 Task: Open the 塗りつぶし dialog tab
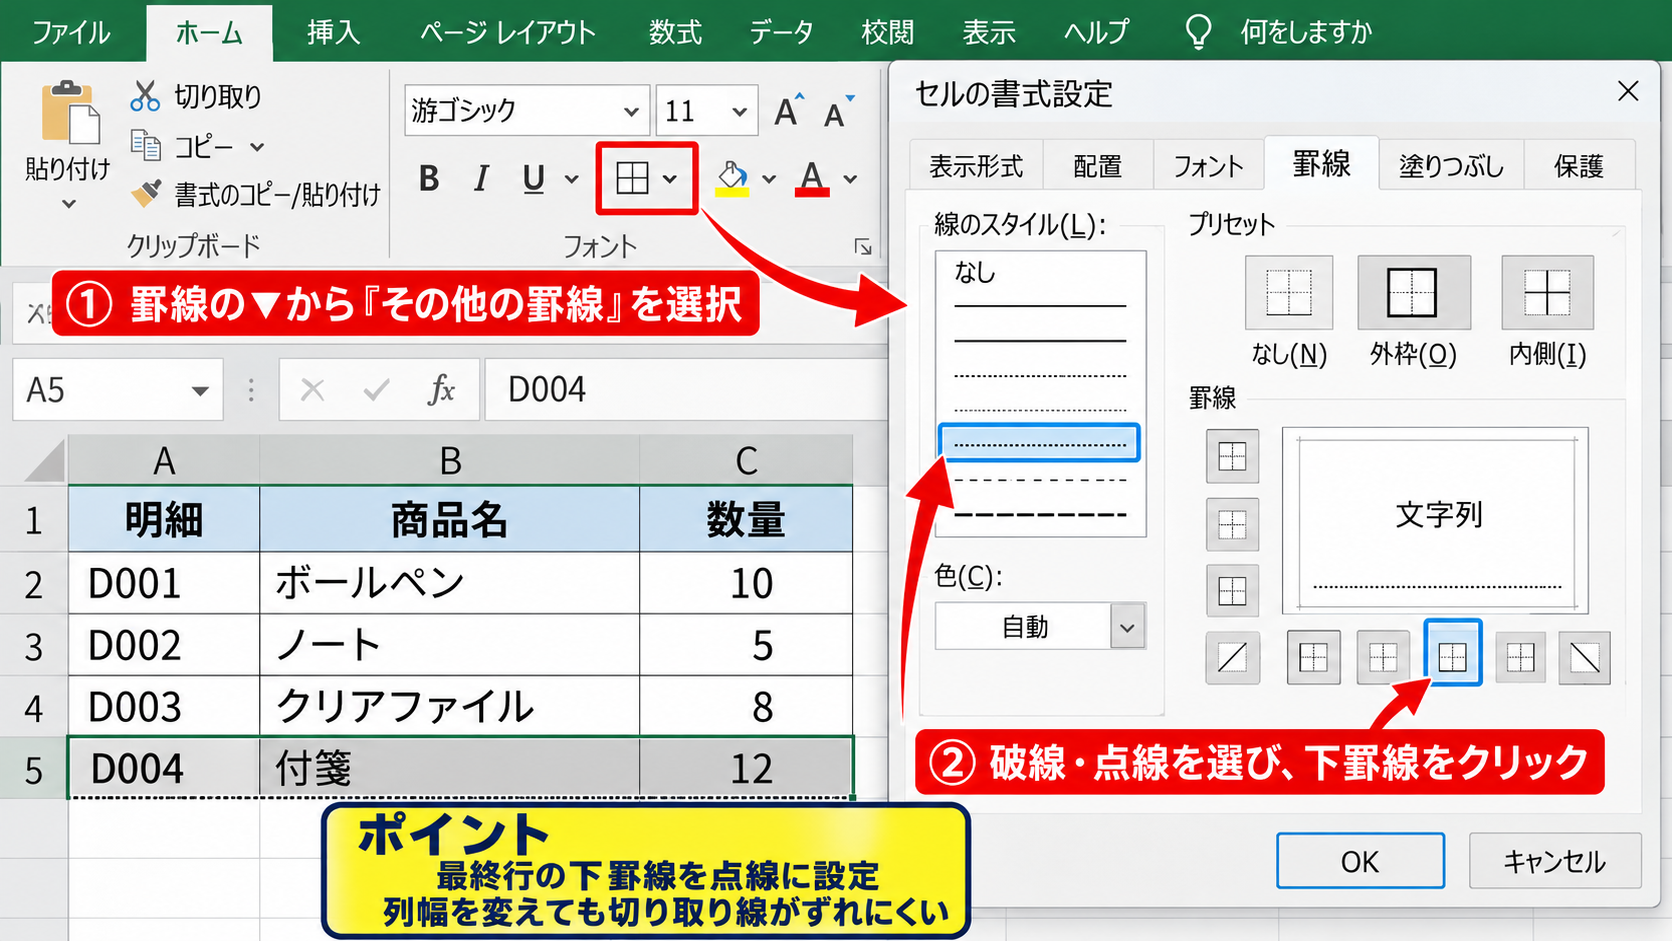click(x=1451, y=166)
